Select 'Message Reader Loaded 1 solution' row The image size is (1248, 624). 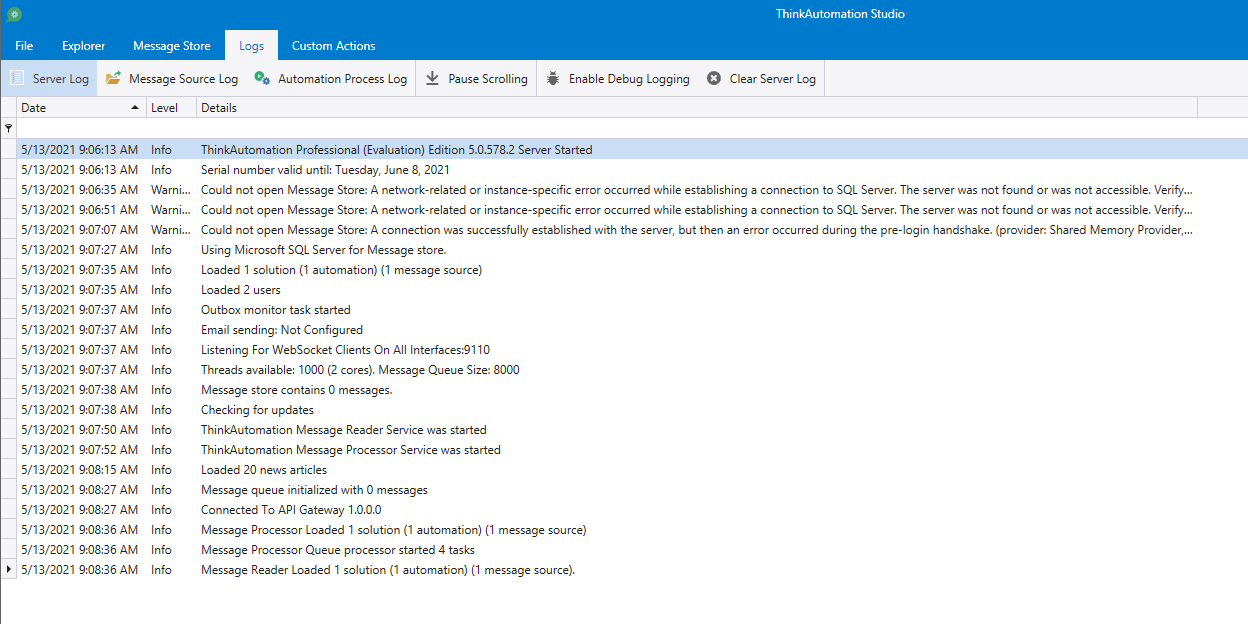tap(624, 569)
